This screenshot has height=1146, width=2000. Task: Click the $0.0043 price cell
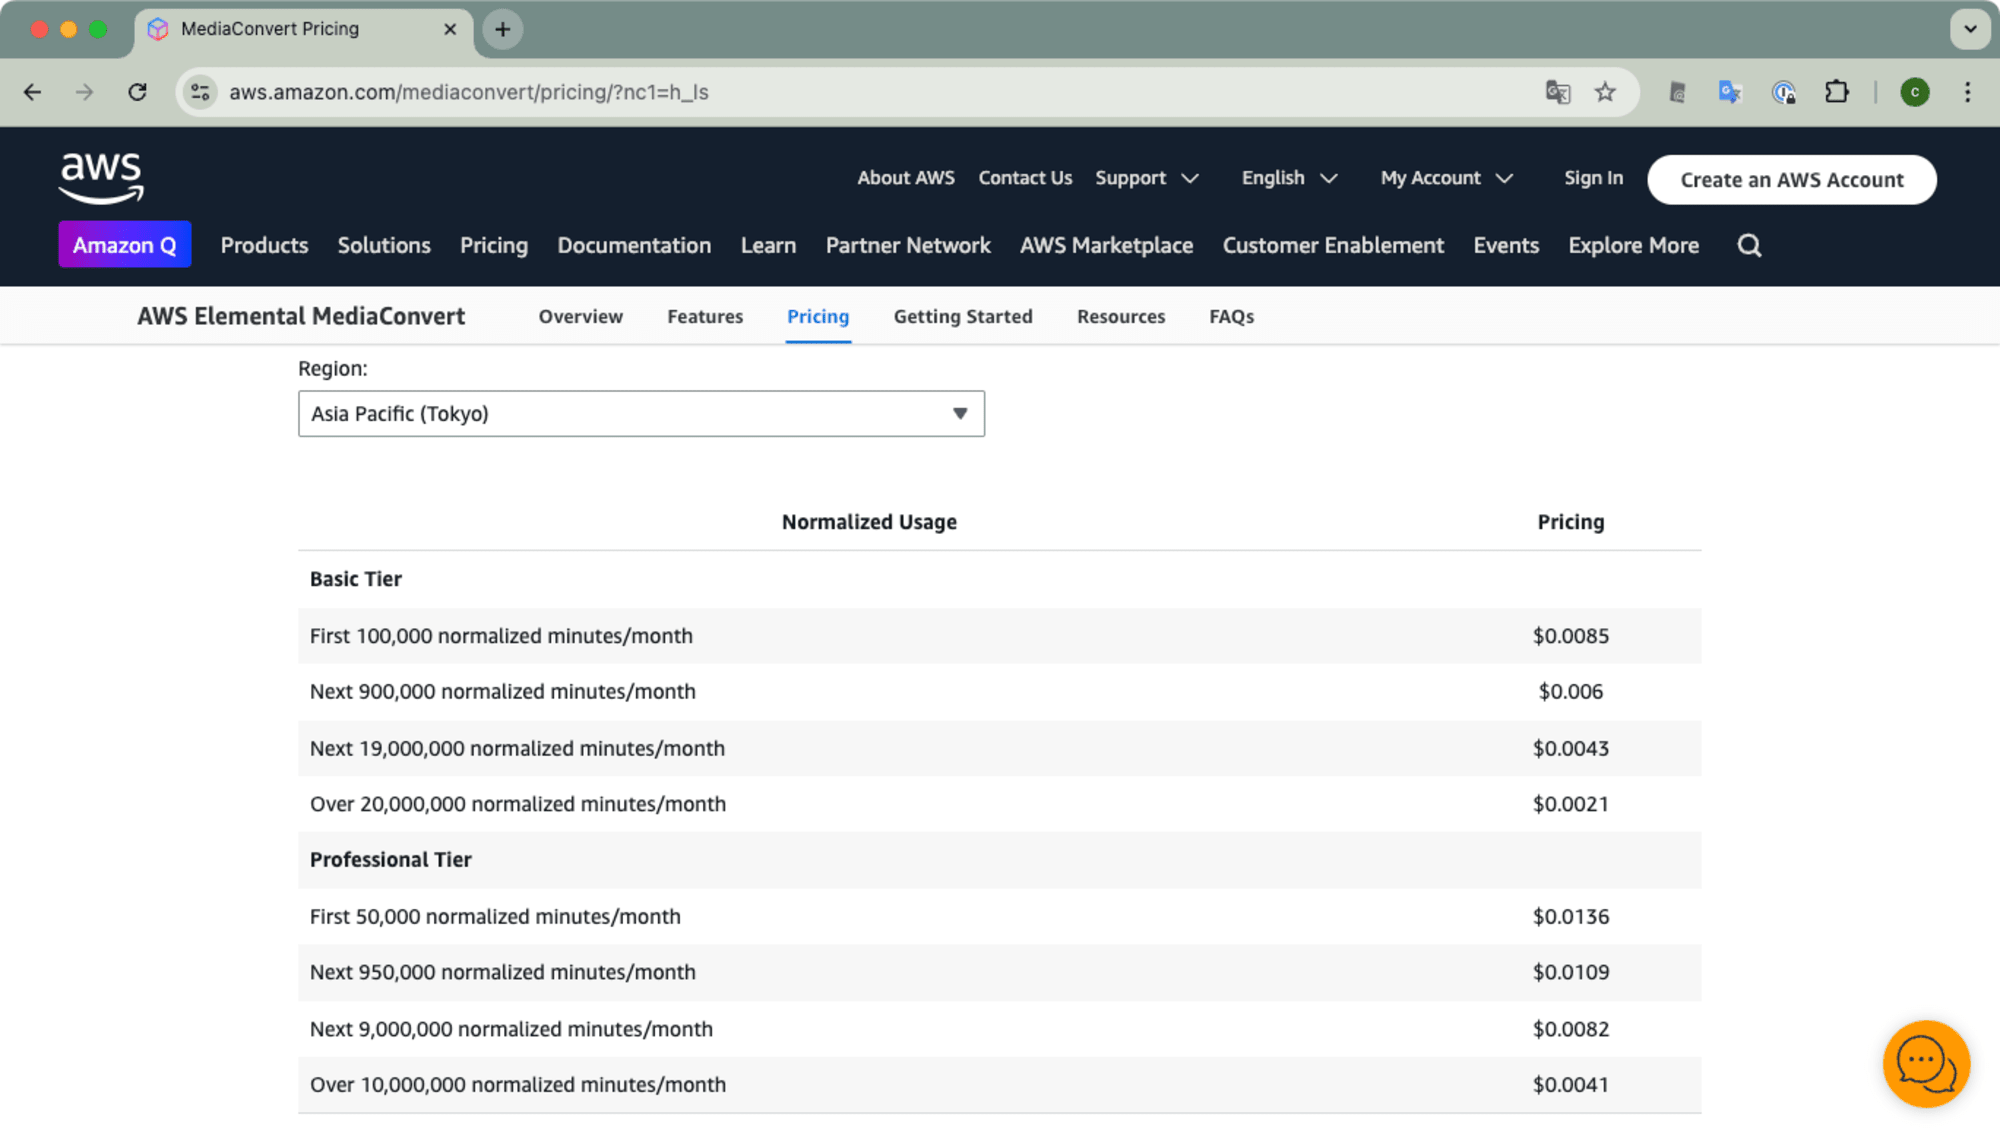(1570, 749)
